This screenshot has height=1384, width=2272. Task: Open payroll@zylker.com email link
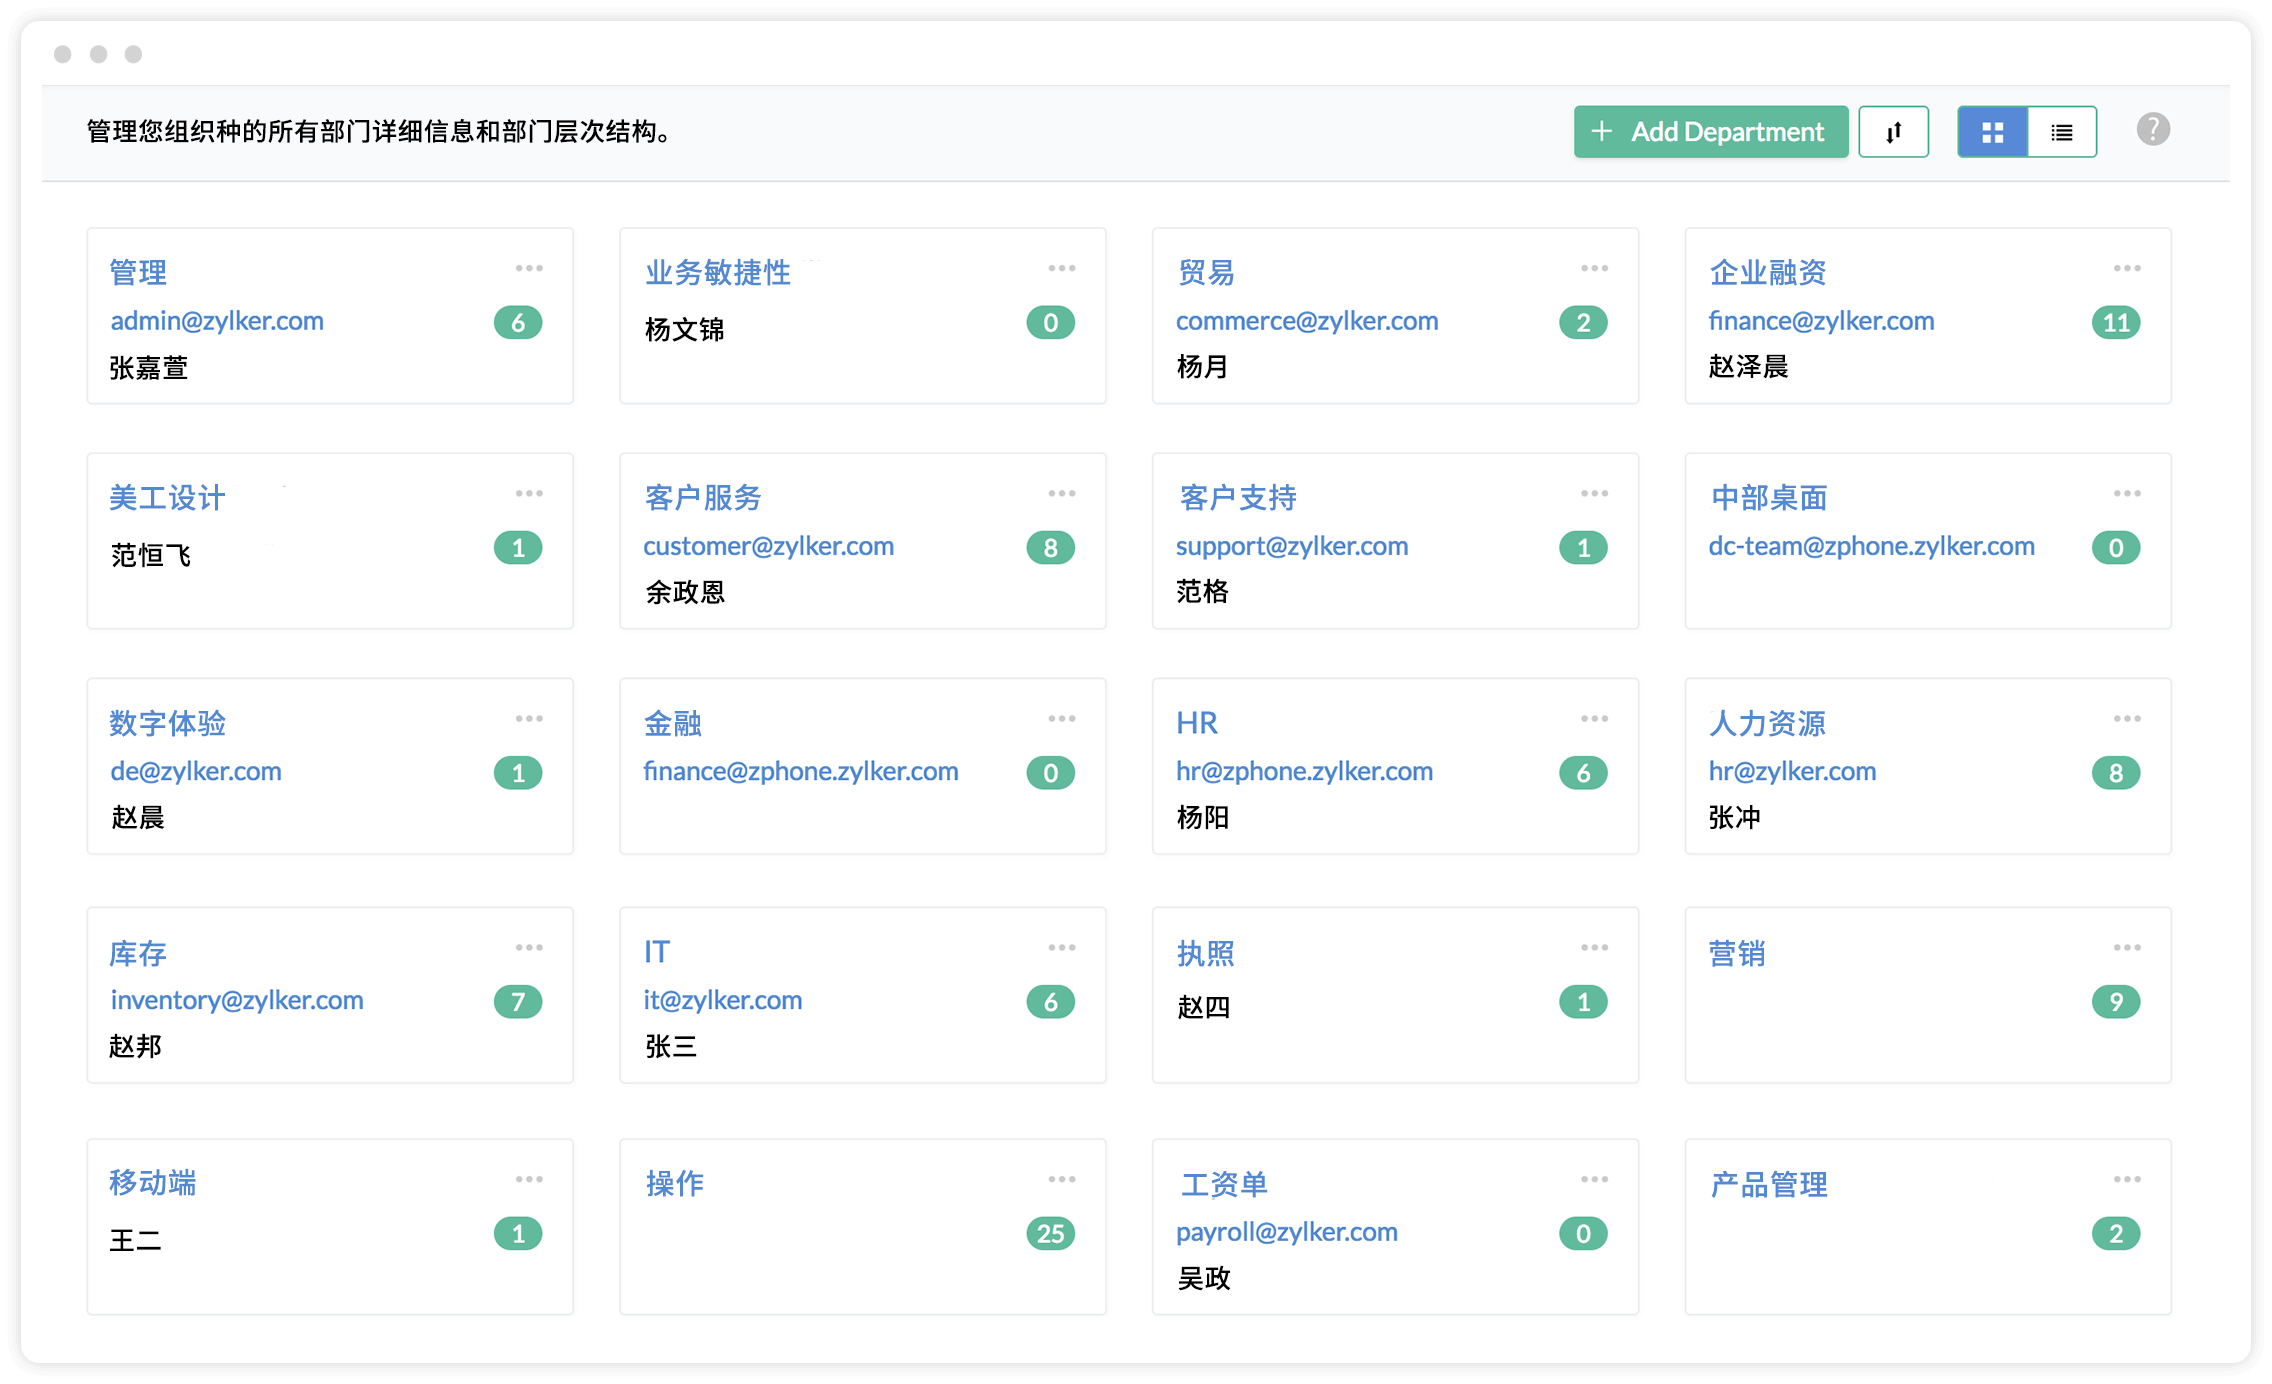[x=1286, y=1232]
